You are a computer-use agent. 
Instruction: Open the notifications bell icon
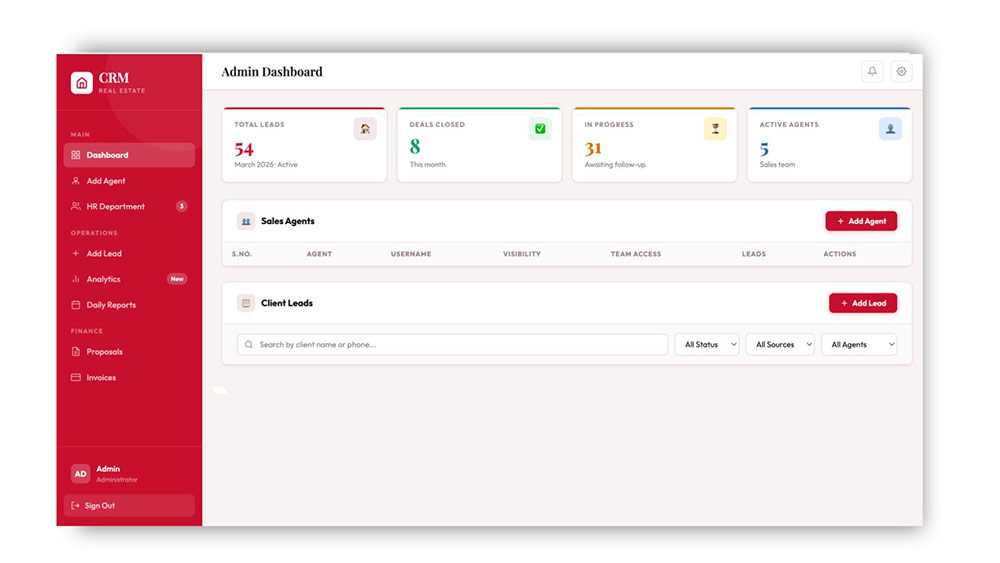tap(872, 71)
